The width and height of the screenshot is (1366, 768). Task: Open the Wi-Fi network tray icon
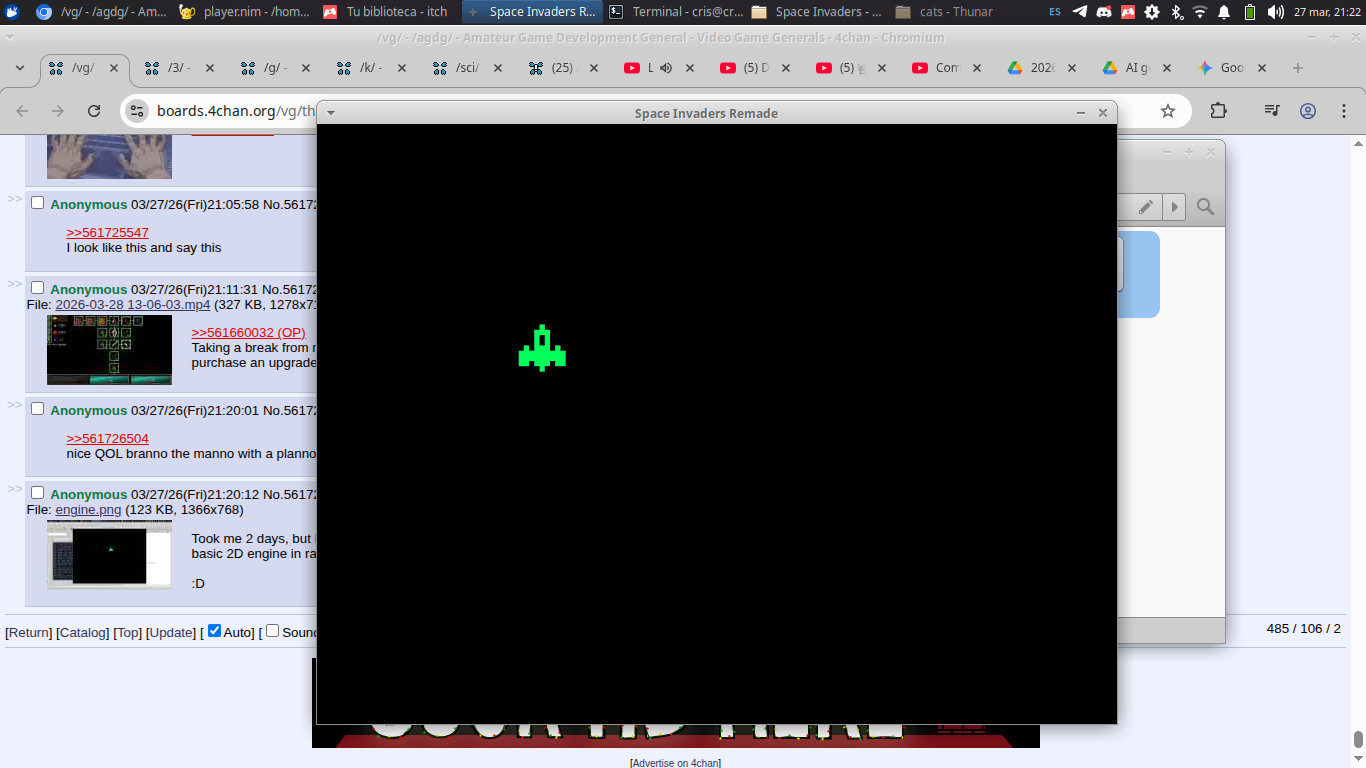tap(1200, 12)
